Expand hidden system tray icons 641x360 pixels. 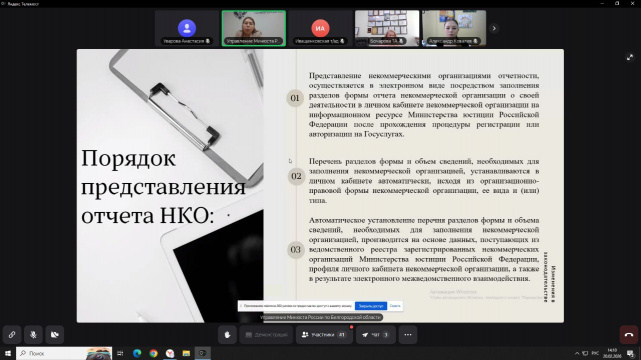(577, 353)
